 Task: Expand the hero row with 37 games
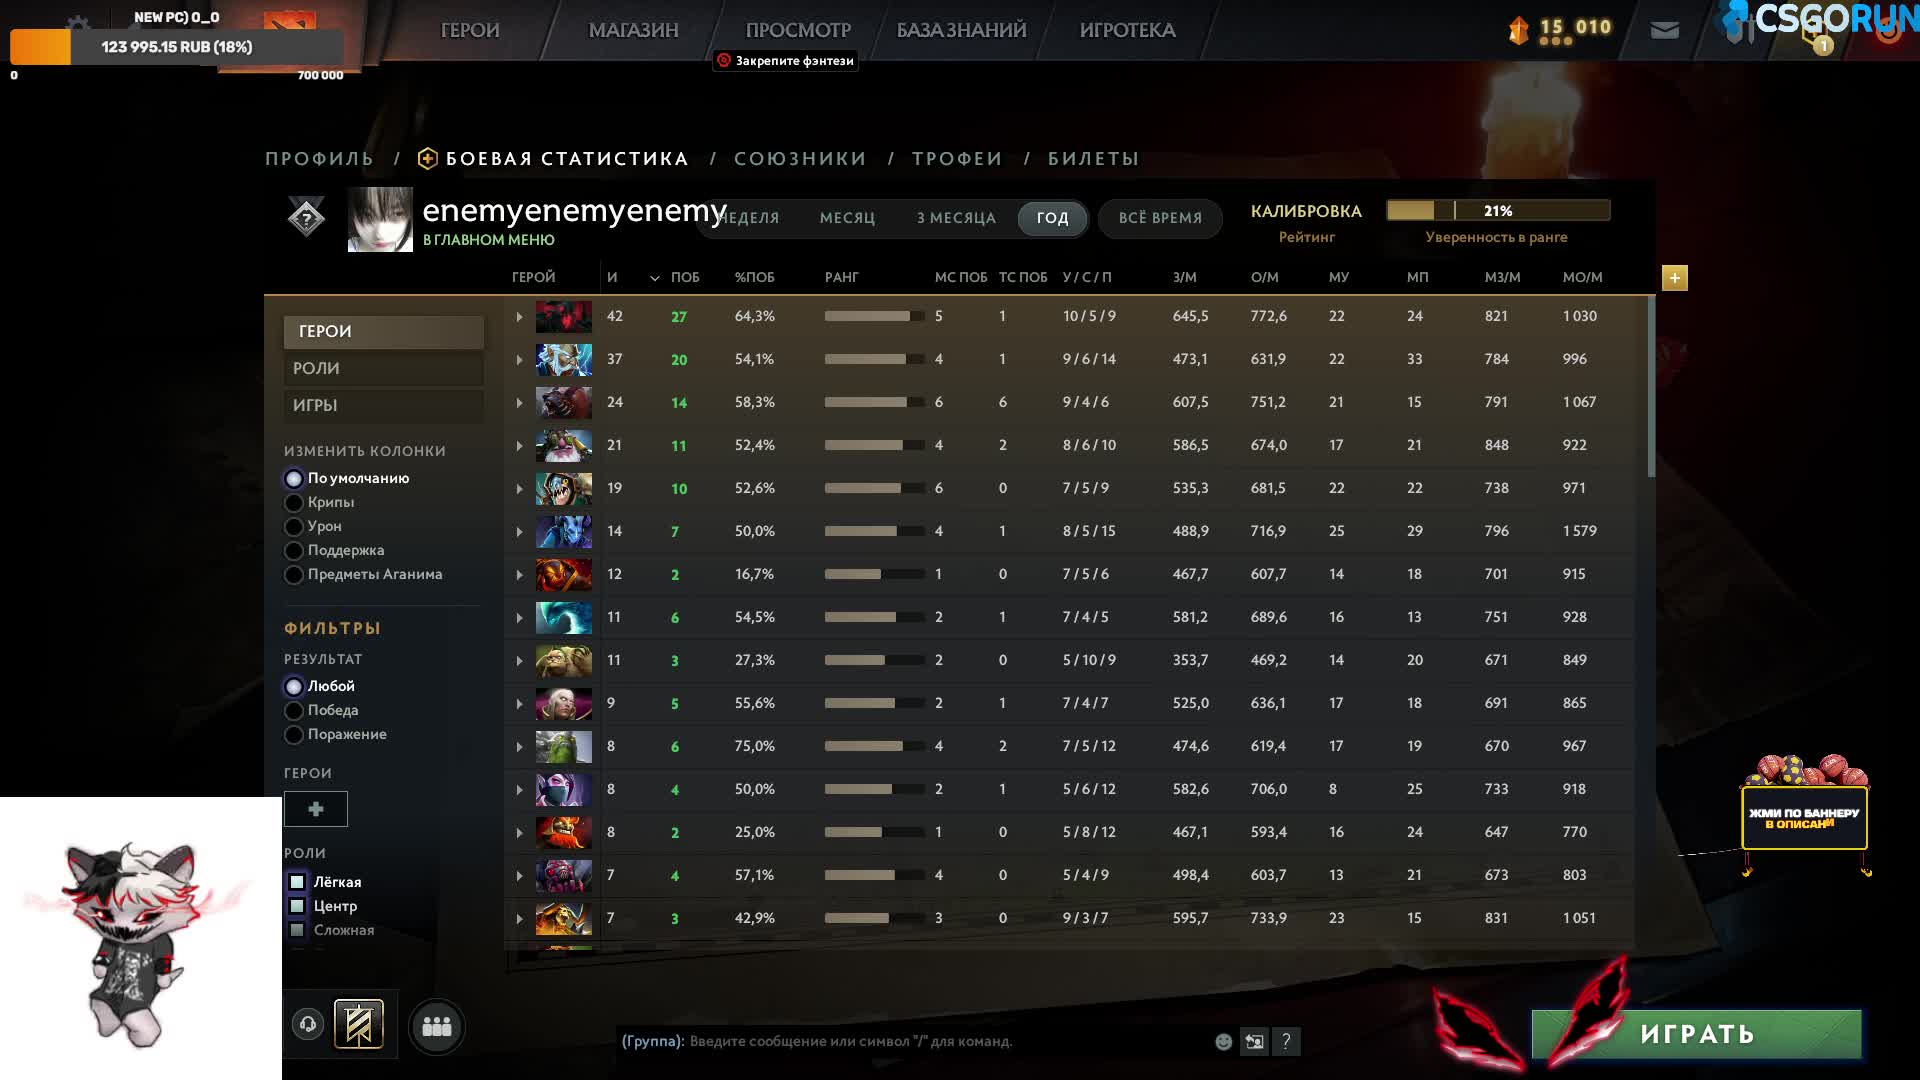click(x=519, y=360)
